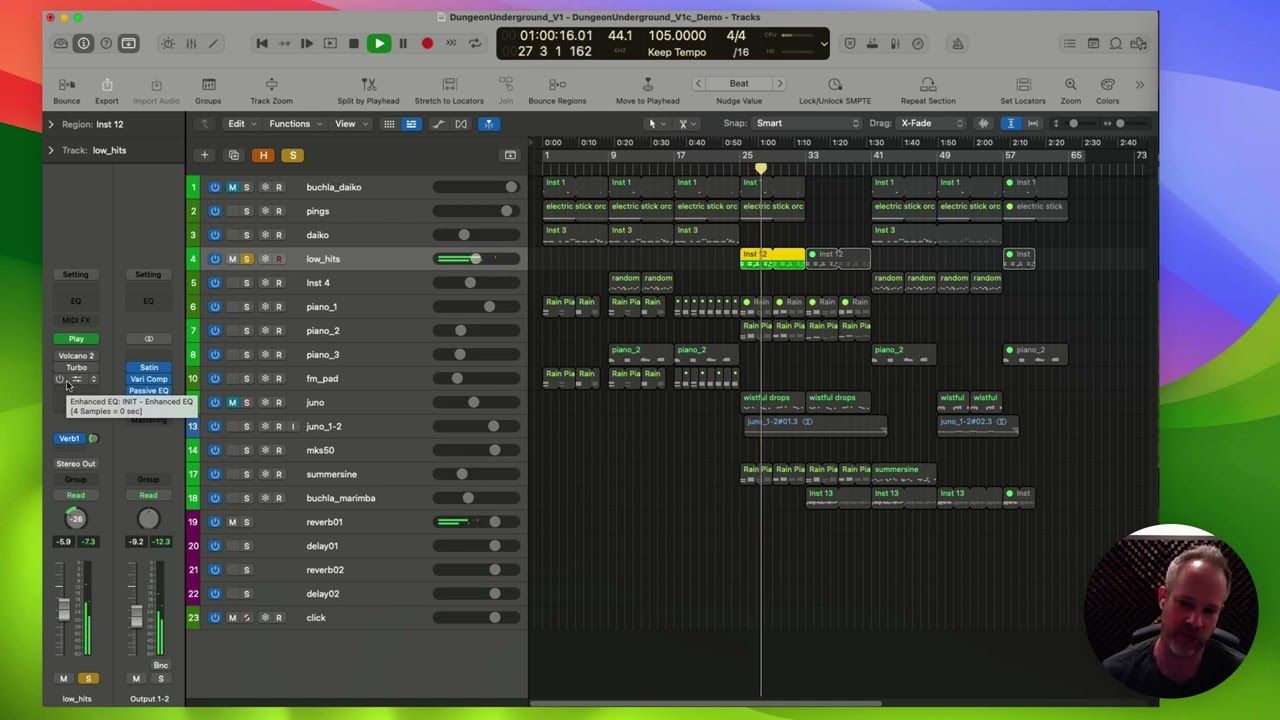
Task: Click nudge value right arrow
Action: [x=780, y=84]
